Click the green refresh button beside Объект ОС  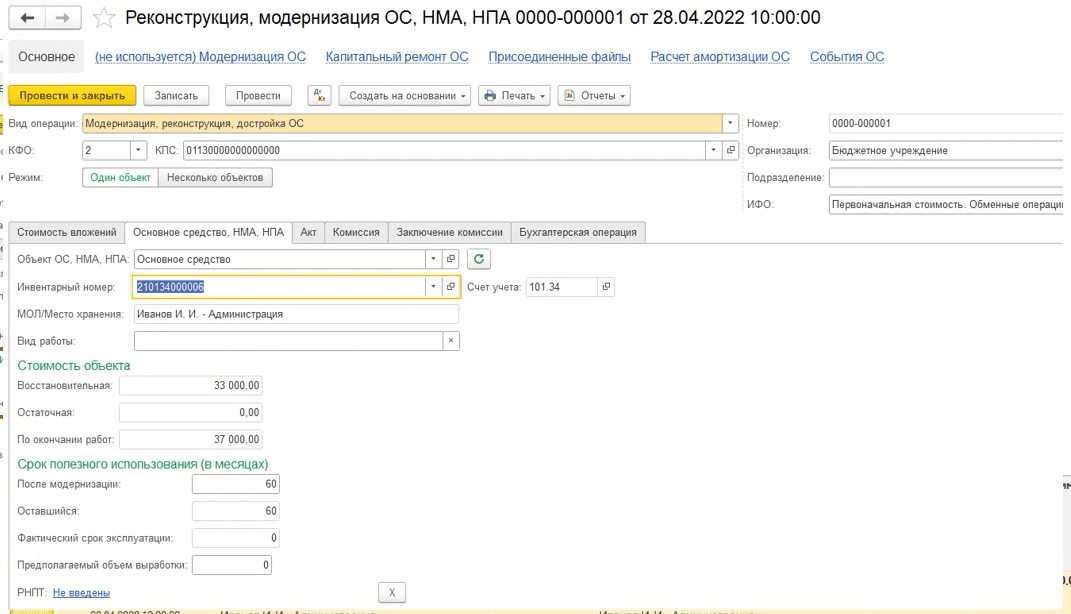click(479, 260)
